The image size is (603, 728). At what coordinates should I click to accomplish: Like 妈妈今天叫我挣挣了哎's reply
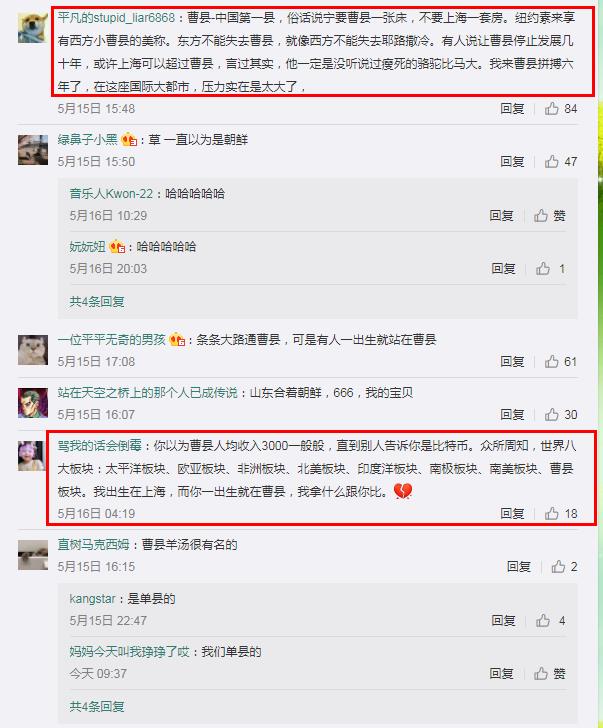pyautogui.click(x=550, y=673)
